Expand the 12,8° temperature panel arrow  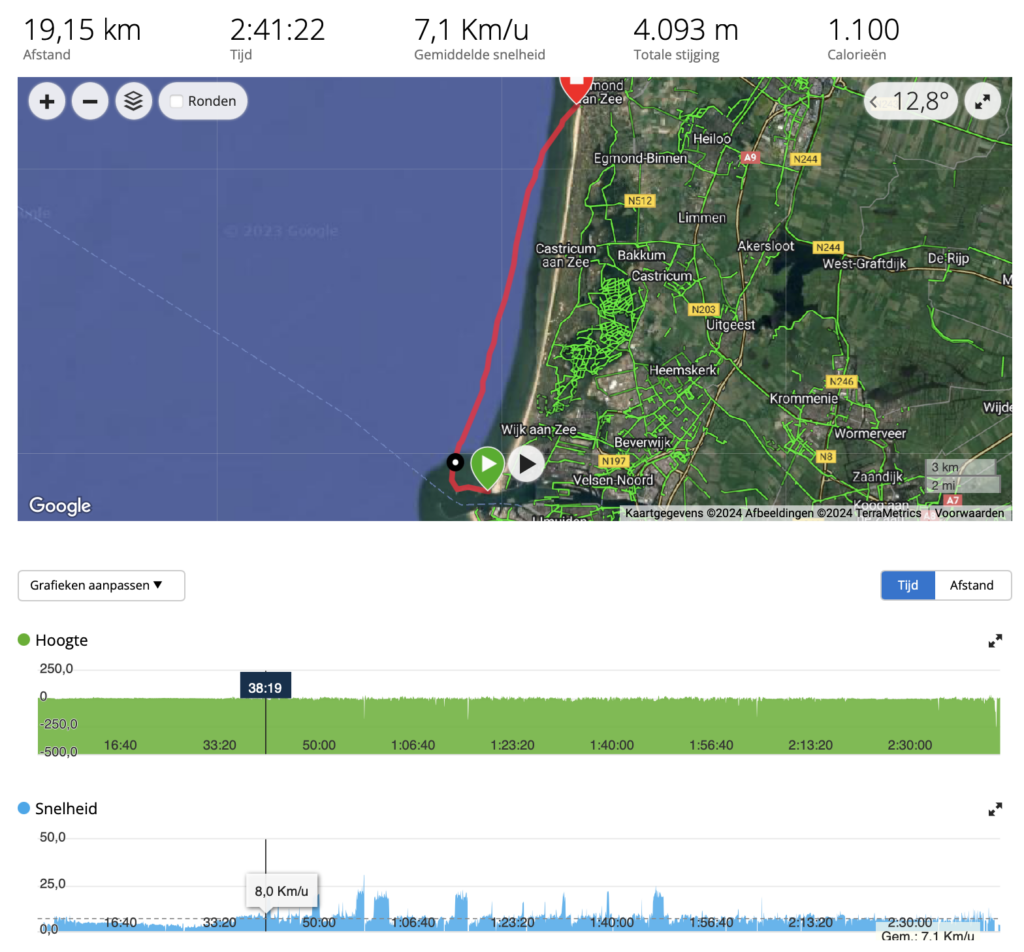click(x=874, y=101)
